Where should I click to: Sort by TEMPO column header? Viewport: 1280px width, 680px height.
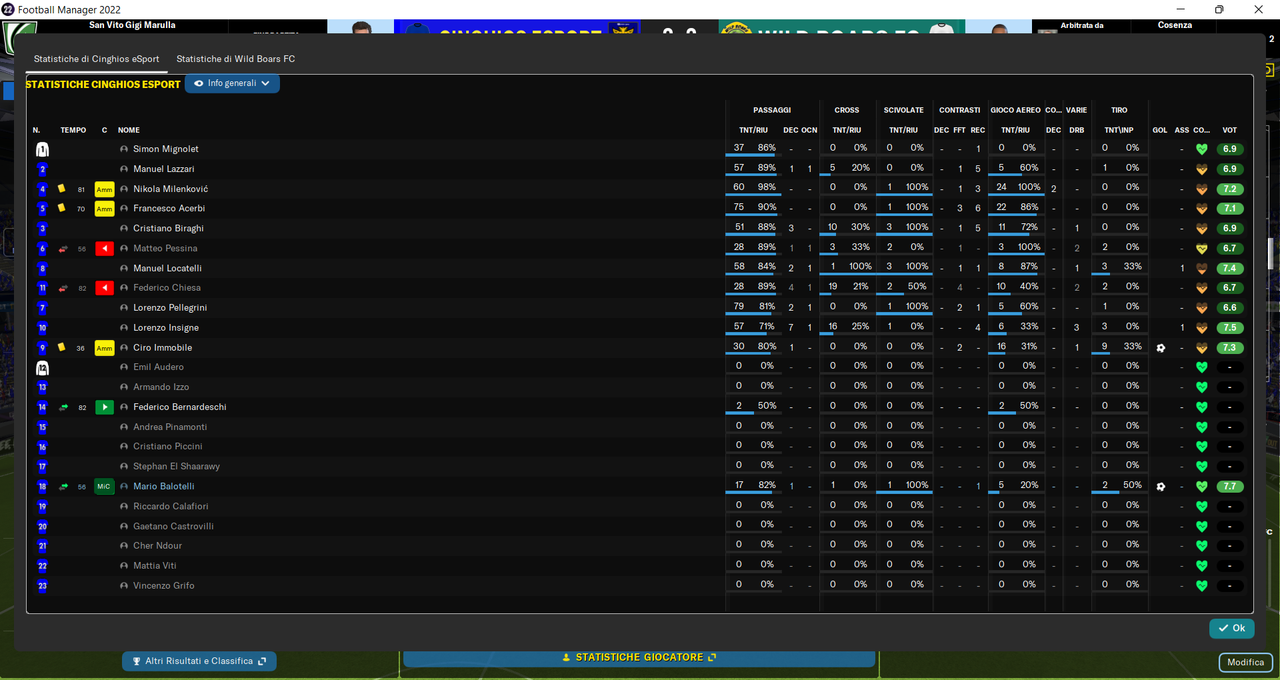click(73, 130)
